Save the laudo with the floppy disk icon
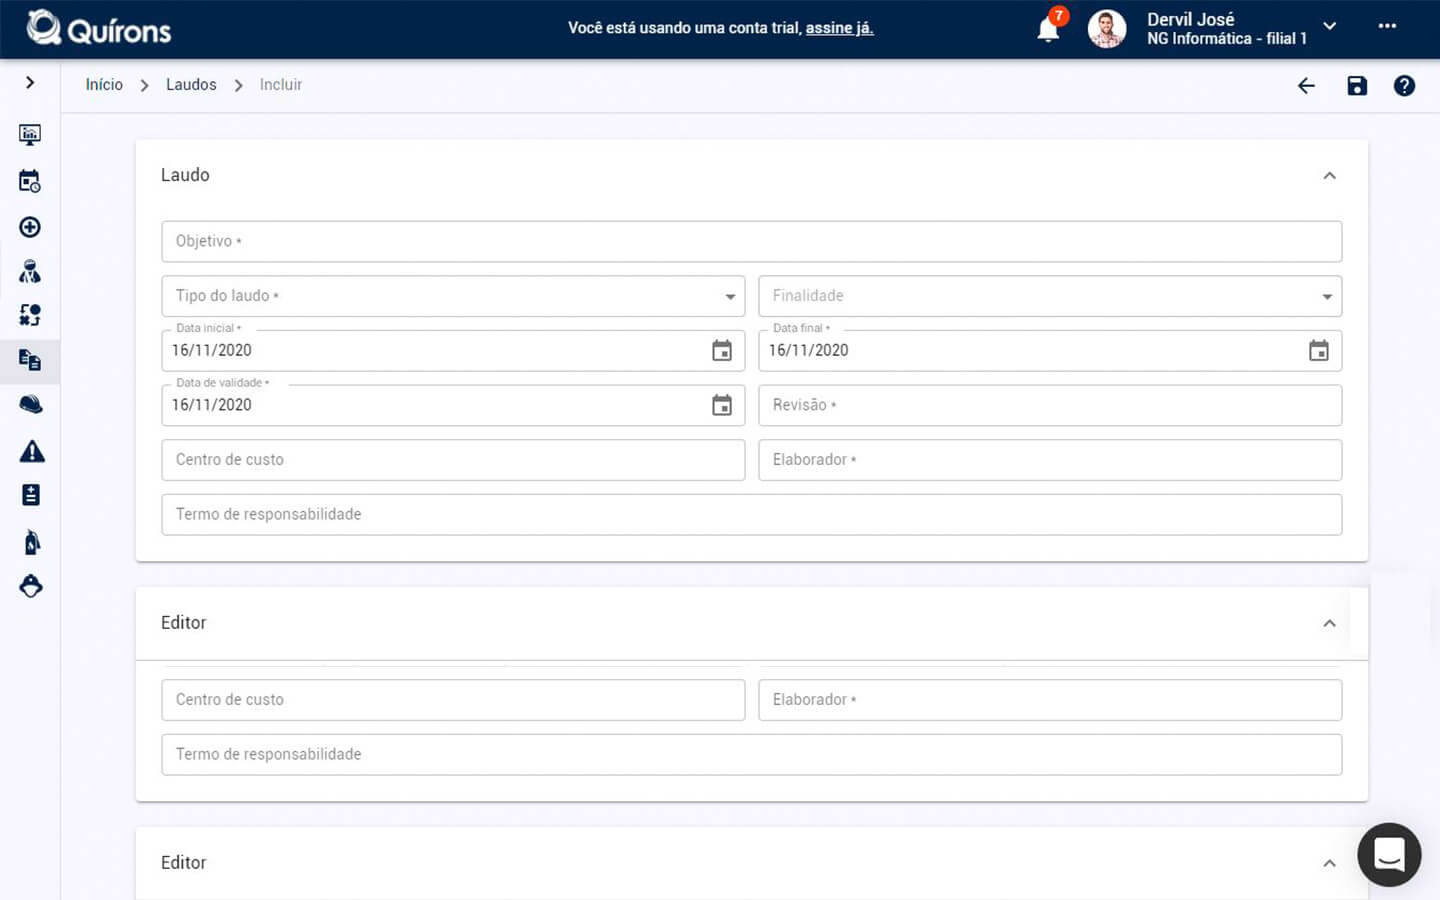1440x900 pixels. (x=1356, y=86)
